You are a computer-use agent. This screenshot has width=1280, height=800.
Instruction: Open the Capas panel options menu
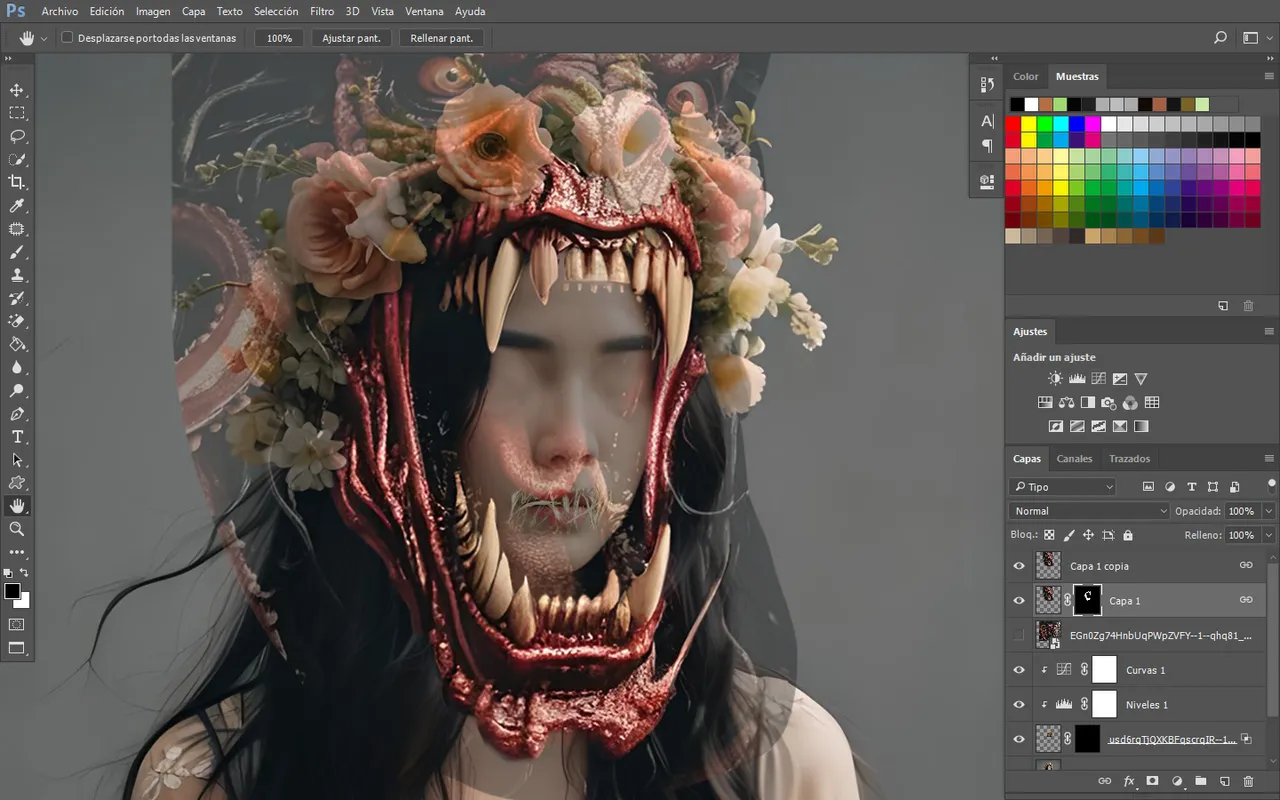(x=1269, y=459)
